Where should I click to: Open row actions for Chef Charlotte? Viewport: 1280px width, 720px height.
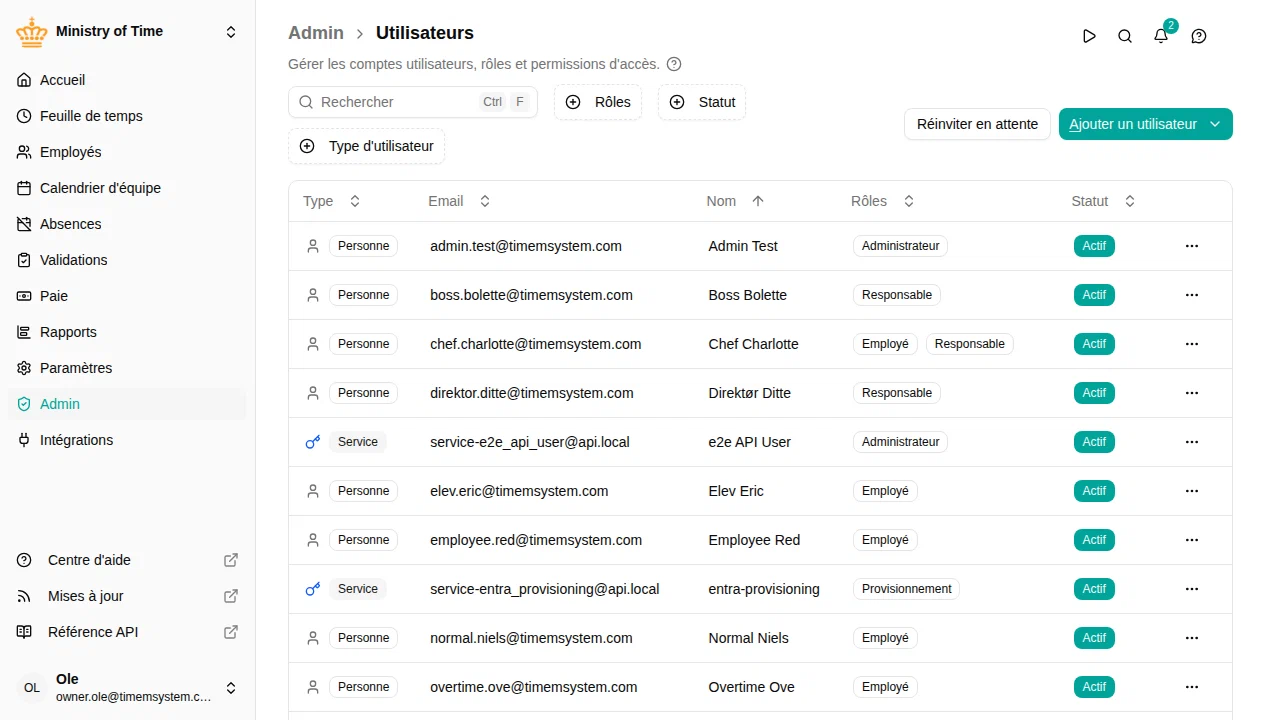click(x=1191, y=344)
